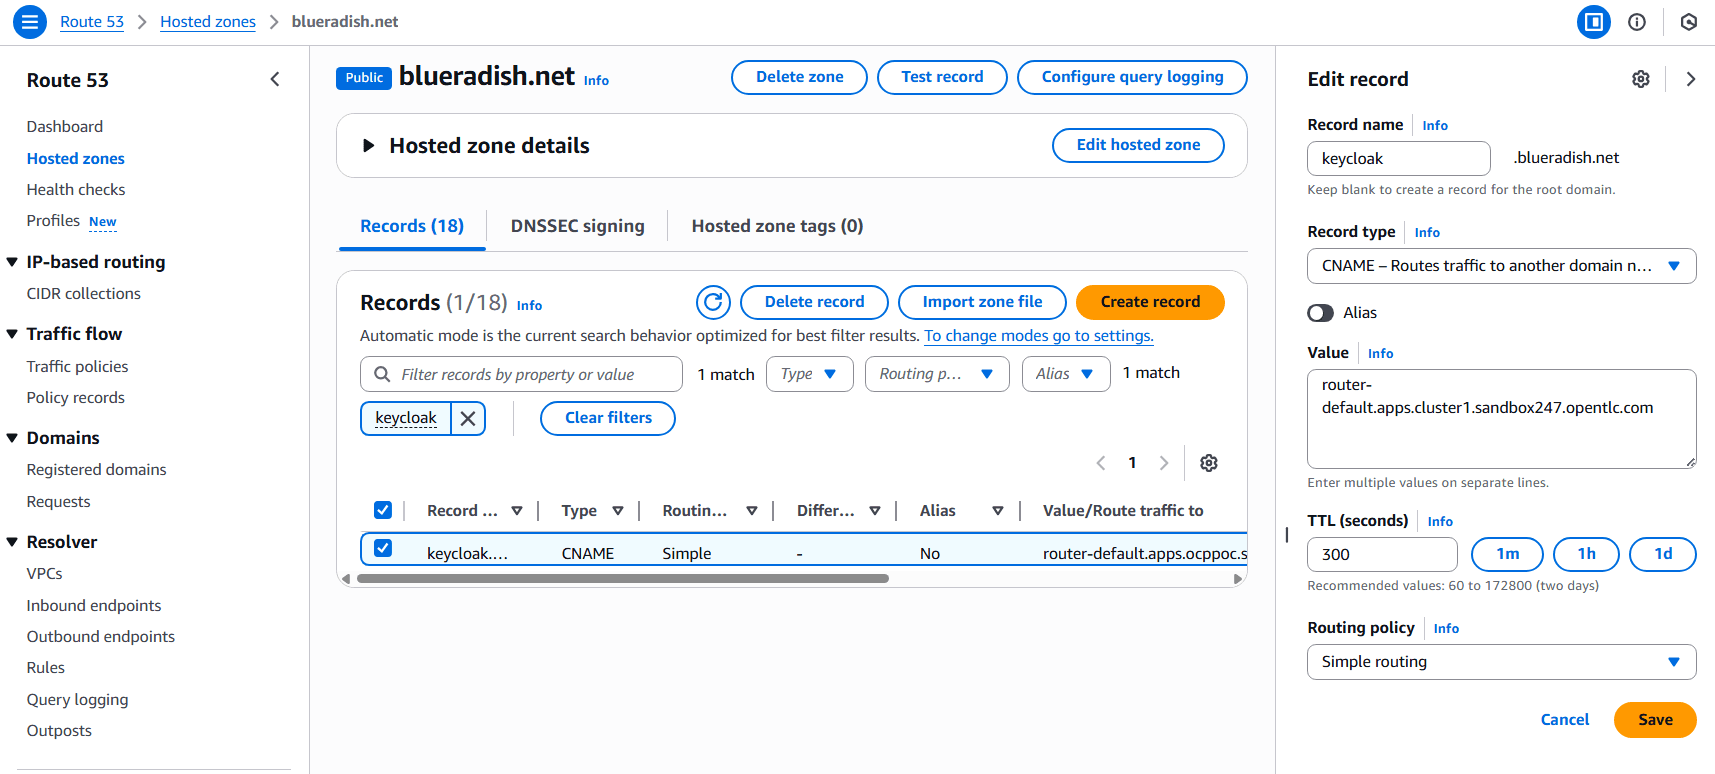Go to previous records page
Image resolution: width=1715 pixels, height=774 pixels.
(x=1101, y=463)
